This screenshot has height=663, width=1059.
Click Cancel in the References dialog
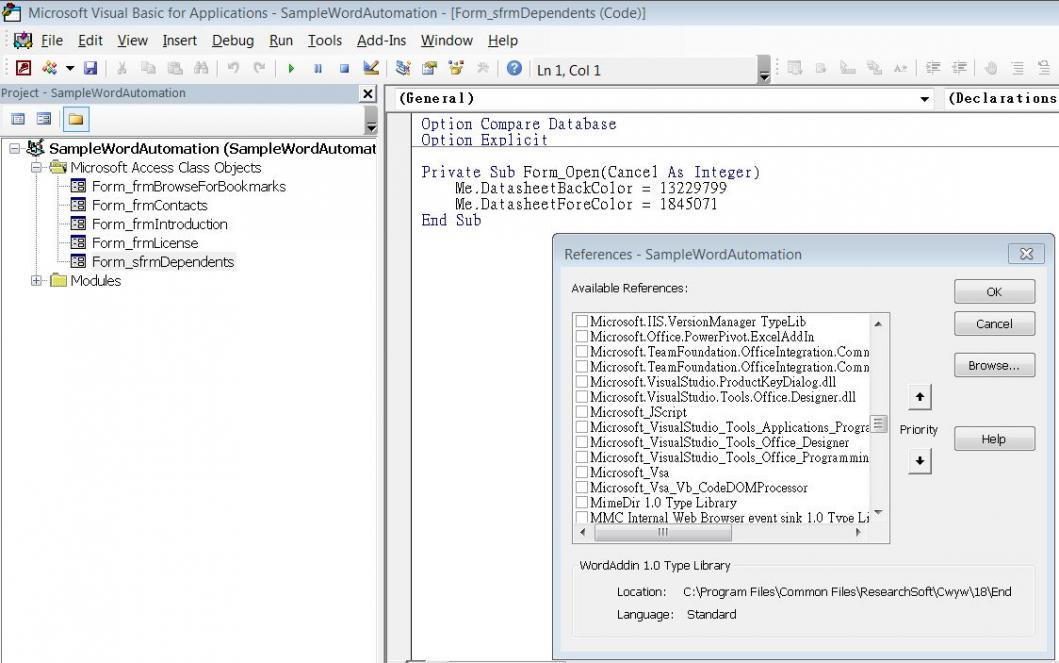pyautogui.click(x=994, y=323)
